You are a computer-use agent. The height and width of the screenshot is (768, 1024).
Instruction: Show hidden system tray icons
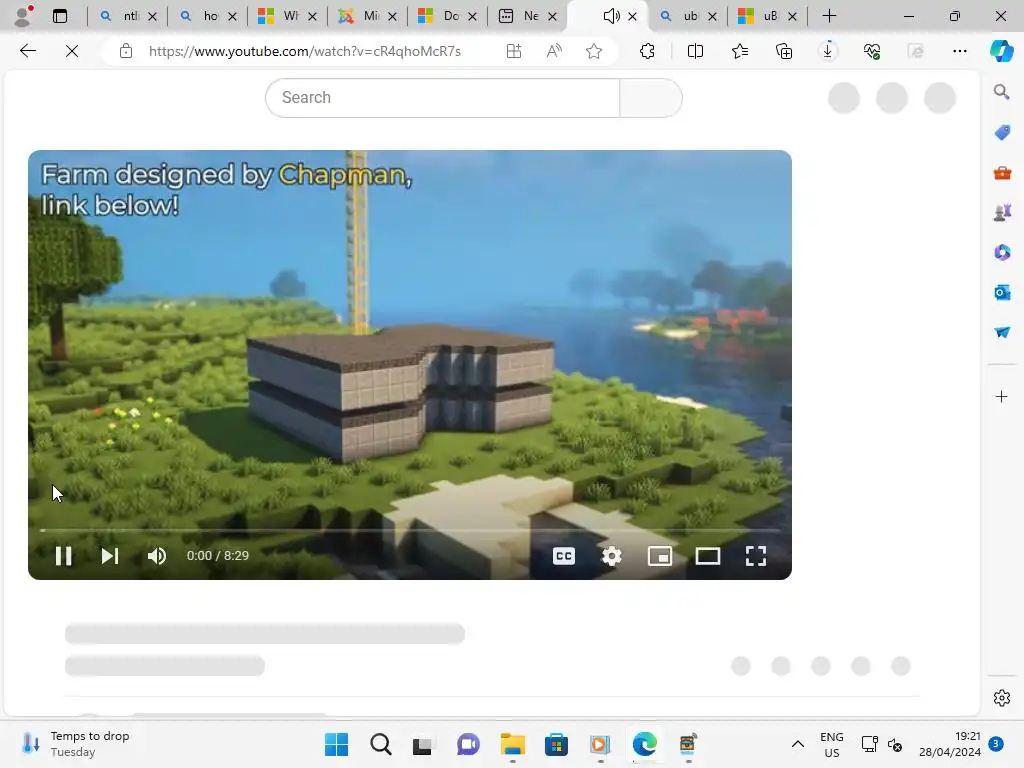pos(797,744)
